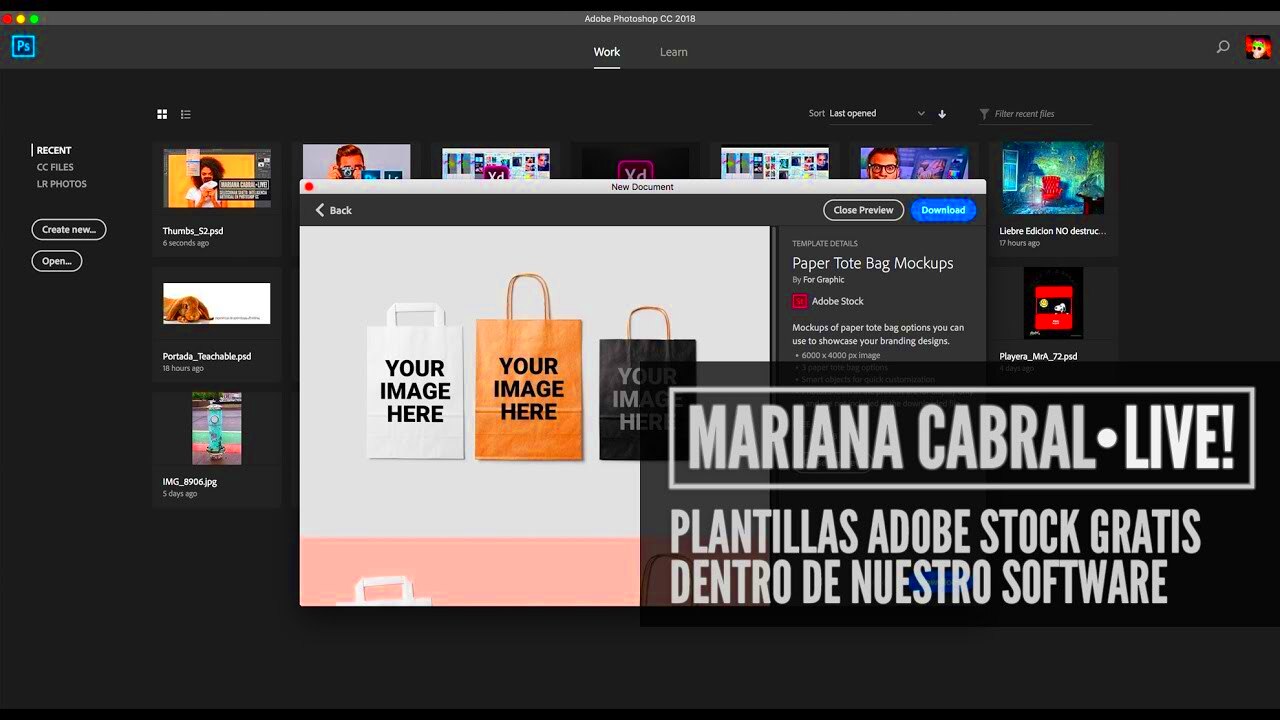This screenshot has width=1280, height=720.
Task: Open the IMG_8906.jpg thumbnail
Action: click(x=217, y=428)
